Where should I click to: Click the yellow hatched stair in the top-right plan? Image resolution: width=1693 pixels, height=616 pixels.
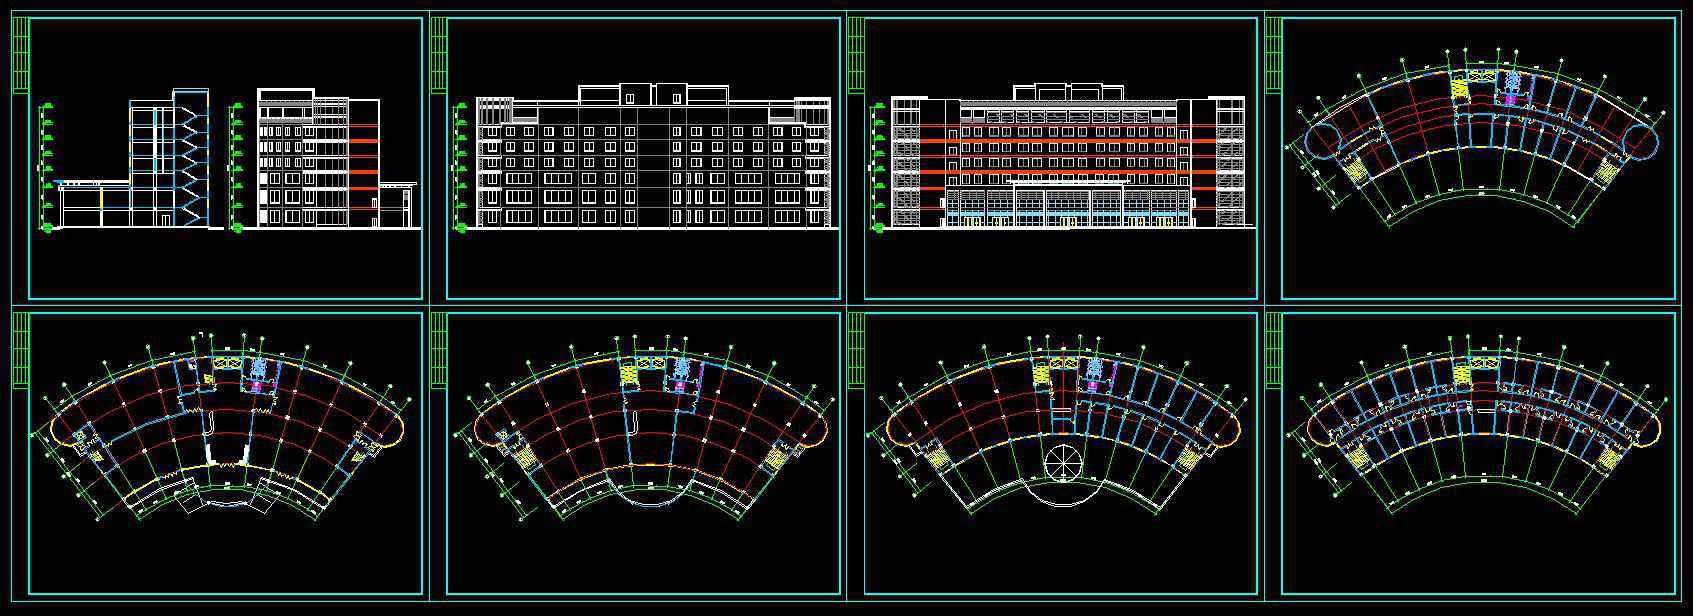pos(1463,86)
